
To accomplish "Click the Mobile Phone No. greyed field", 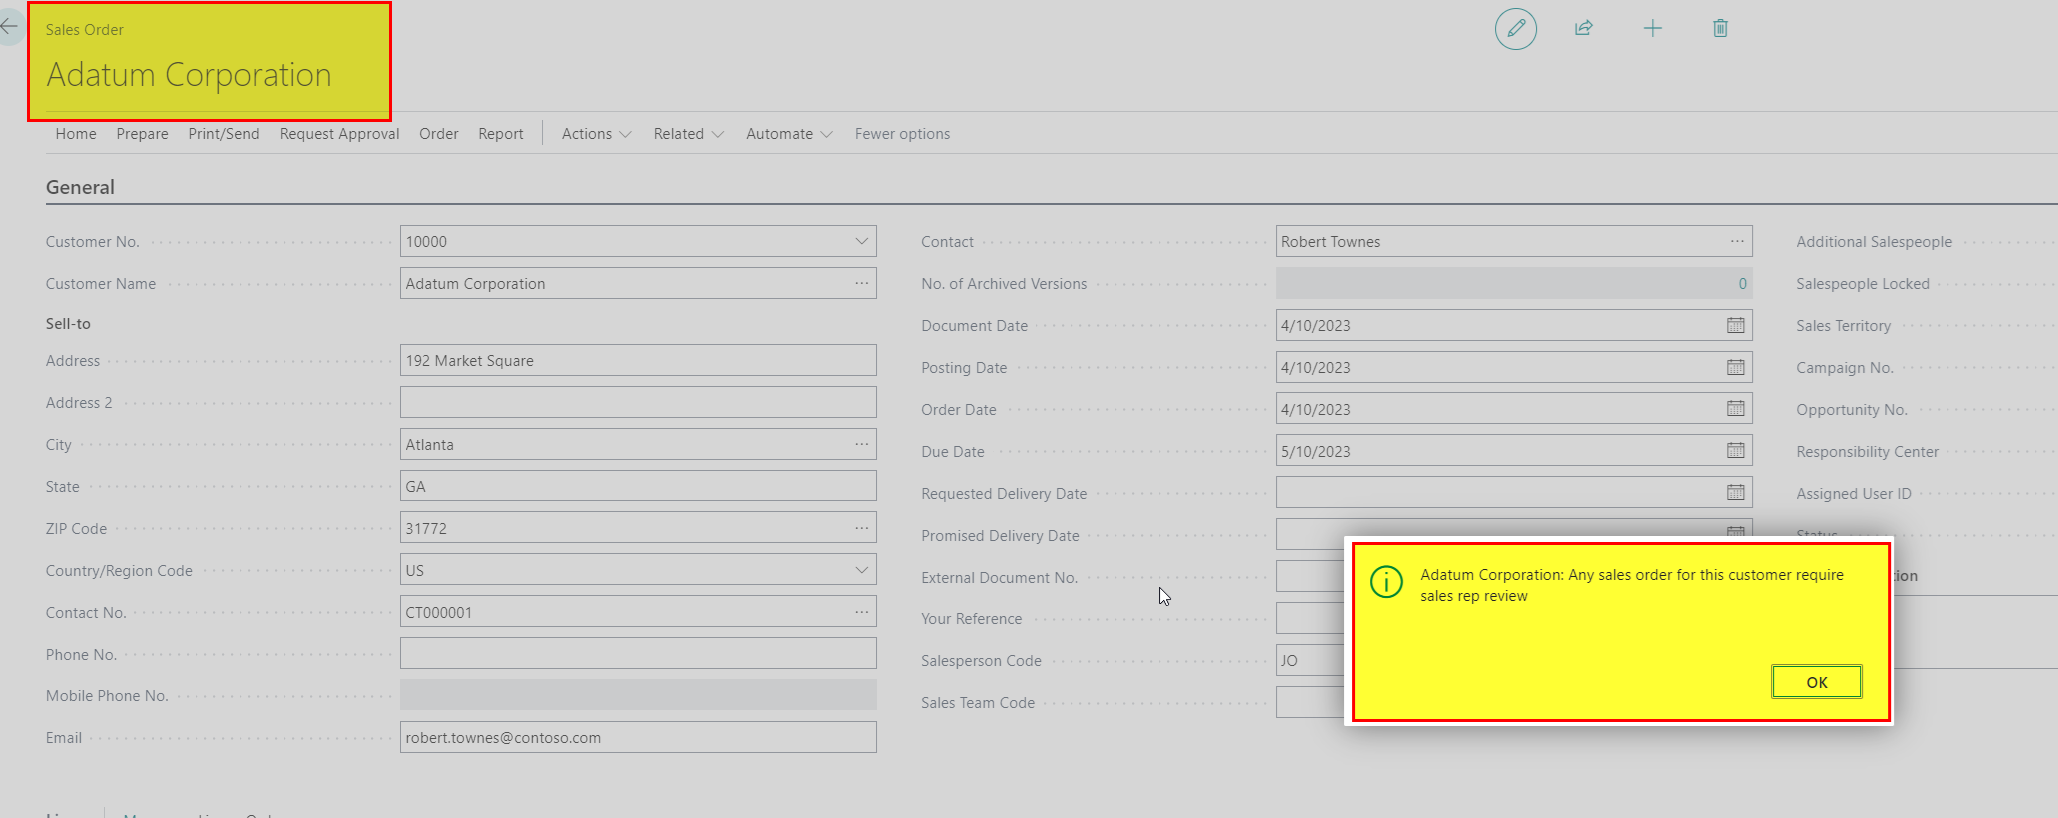I will [x=638, y=695].
